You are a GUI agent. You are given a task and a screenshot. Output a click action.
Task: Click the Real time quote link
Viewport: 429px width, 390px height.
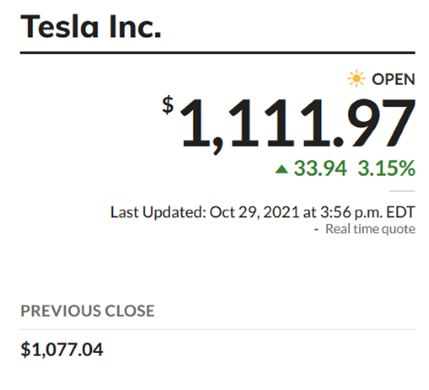[x=370, y=229]
